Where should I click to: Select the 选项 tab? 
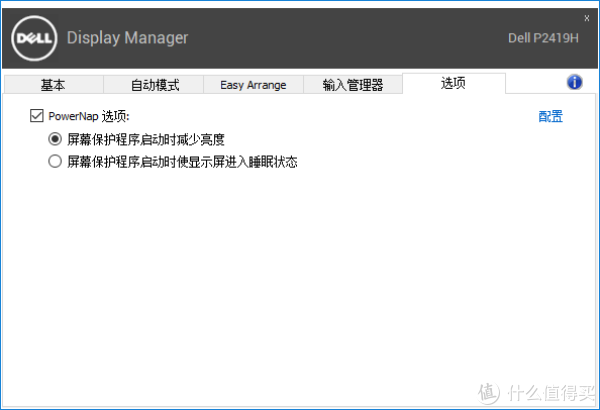(x=454, y=83)
